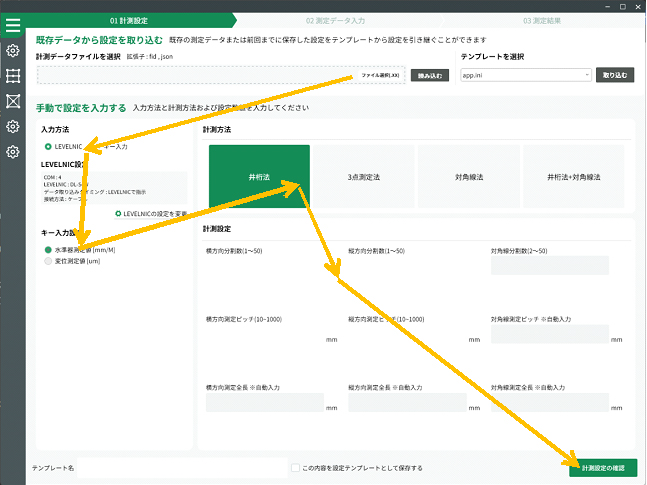Click the テンプレートを選択 heading
This screenshot has height=485, width=647.
(x=492, y=57)
